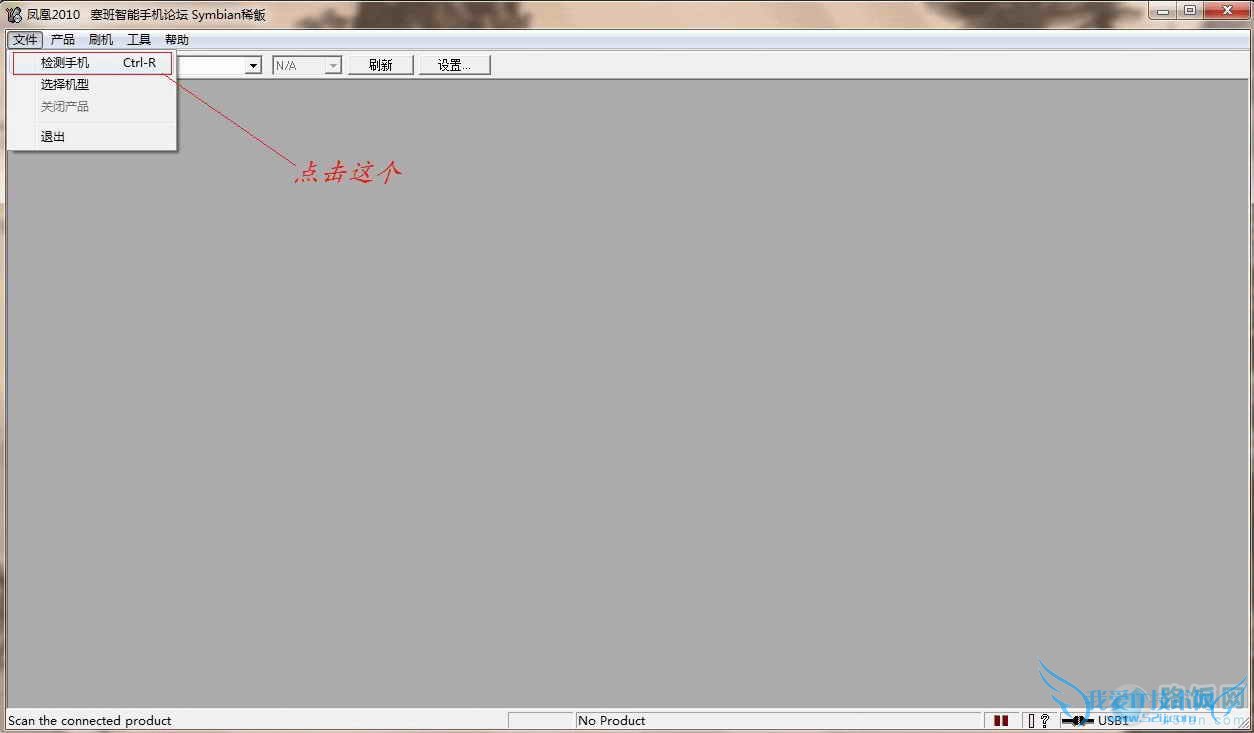The height and width of the screenshot is (733, 1254).
Task: Expand the connection dropdown arrow next to N/A
Action: coord(253,66)
